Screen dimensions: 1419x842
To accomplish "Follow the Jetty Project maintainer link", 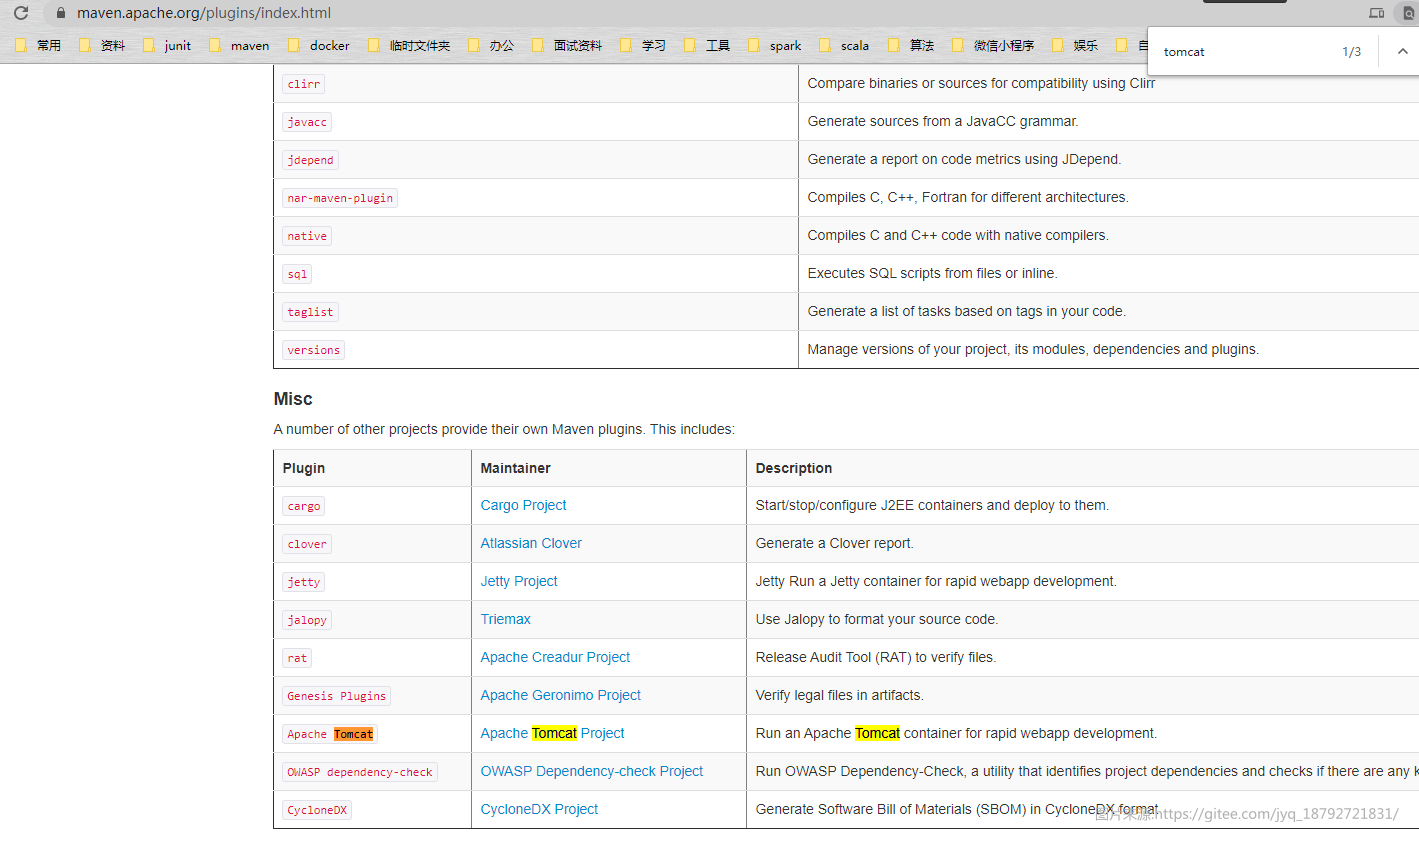I will (x=519, y=581).
